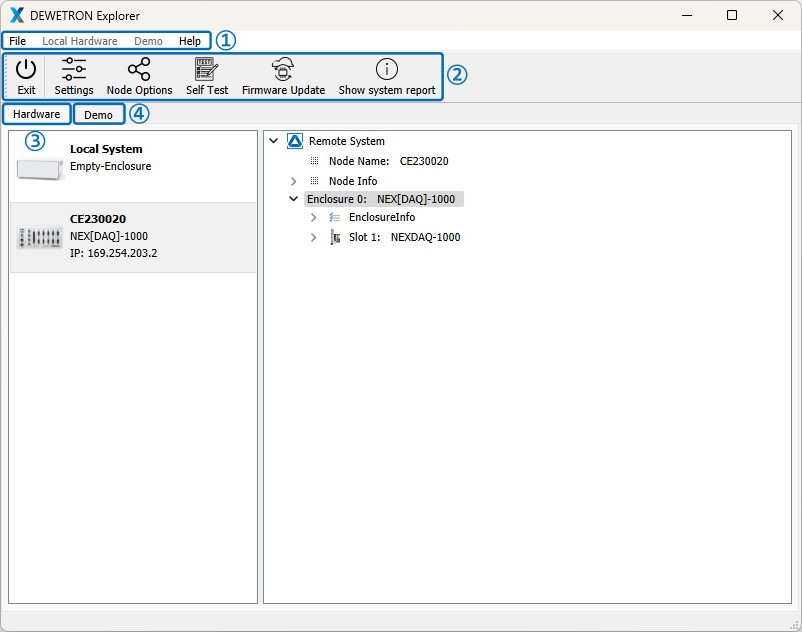This screenshot has height=632, width=802.
Task: Collapse the Remote System tree node
Action: coord(274,141)
